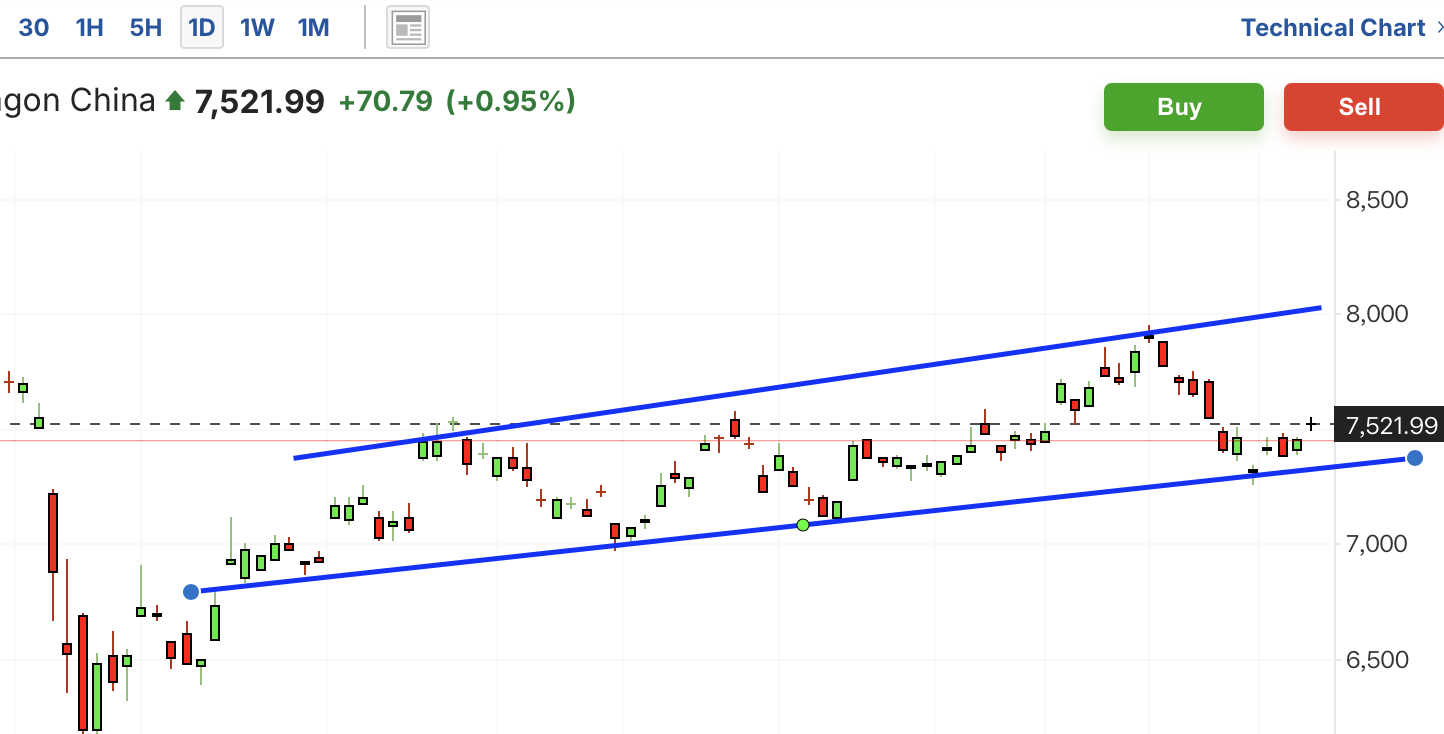Screen dimensions: 1444x734
Task: Click the upper blue channel trendline
Action: 808,383
